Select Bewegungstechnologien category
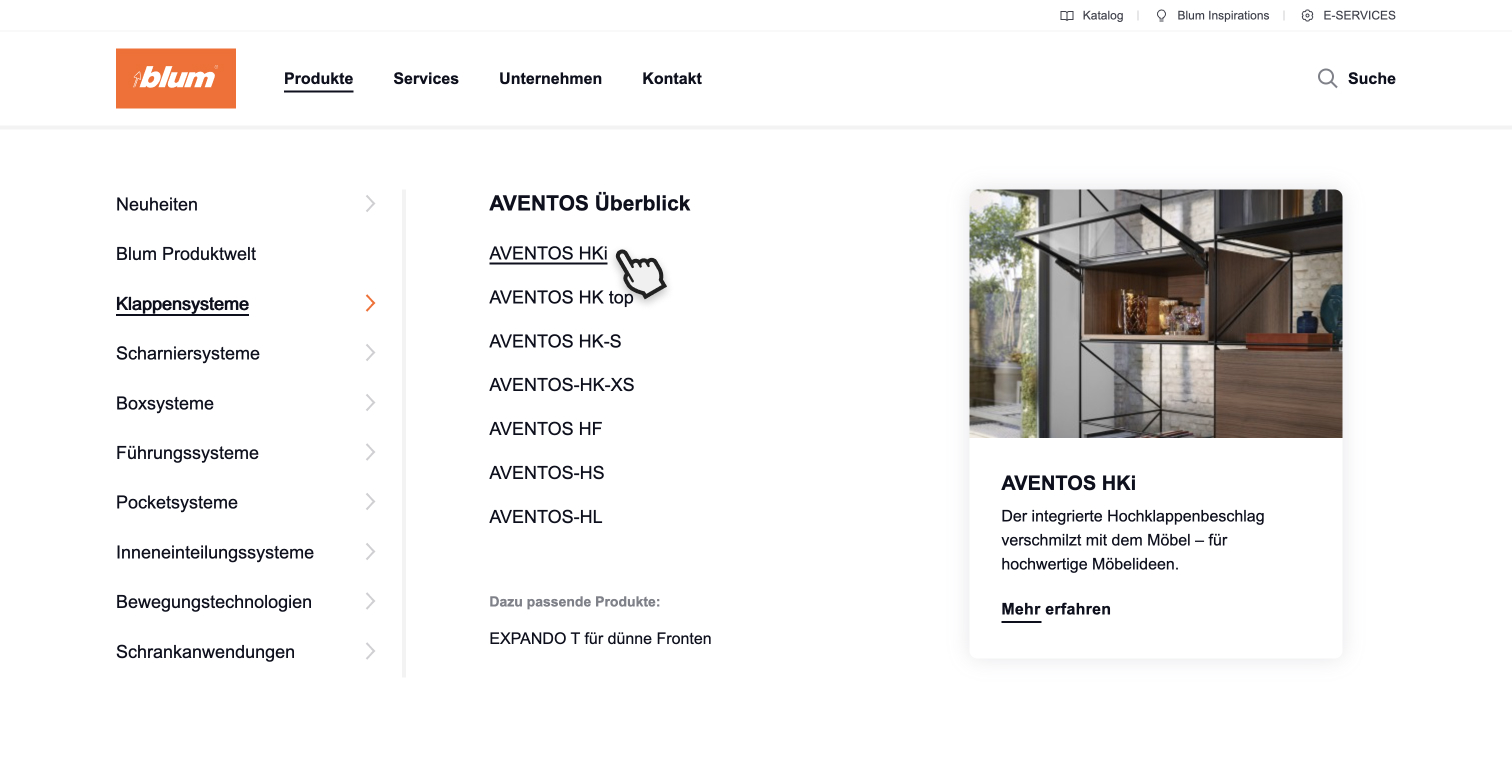This screenshot has width=1512, height=758. pos(214,602)
